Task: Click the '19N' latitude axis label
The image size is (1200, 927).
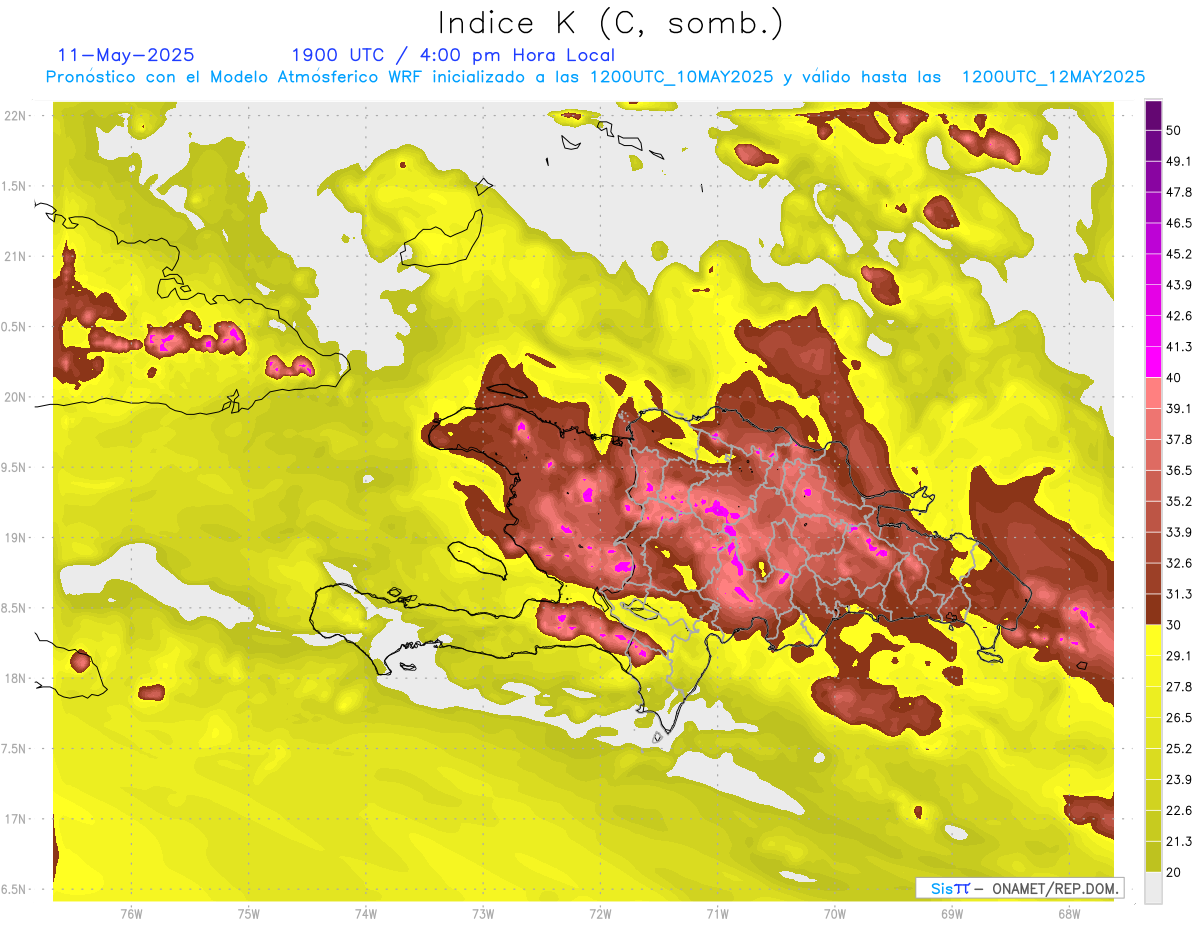Action: pyautogui.click(x=17, y=538)
